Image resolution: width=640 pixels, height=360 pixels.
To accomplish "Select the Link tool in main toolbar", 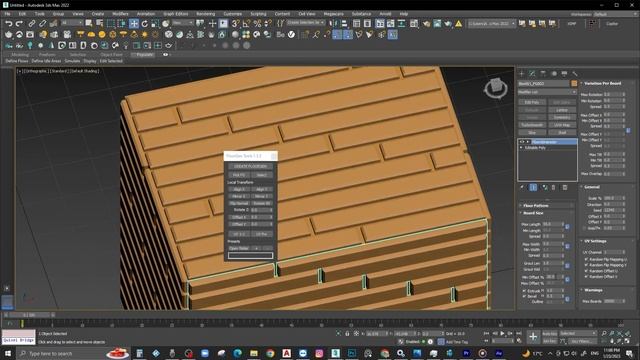I will 31,24.
